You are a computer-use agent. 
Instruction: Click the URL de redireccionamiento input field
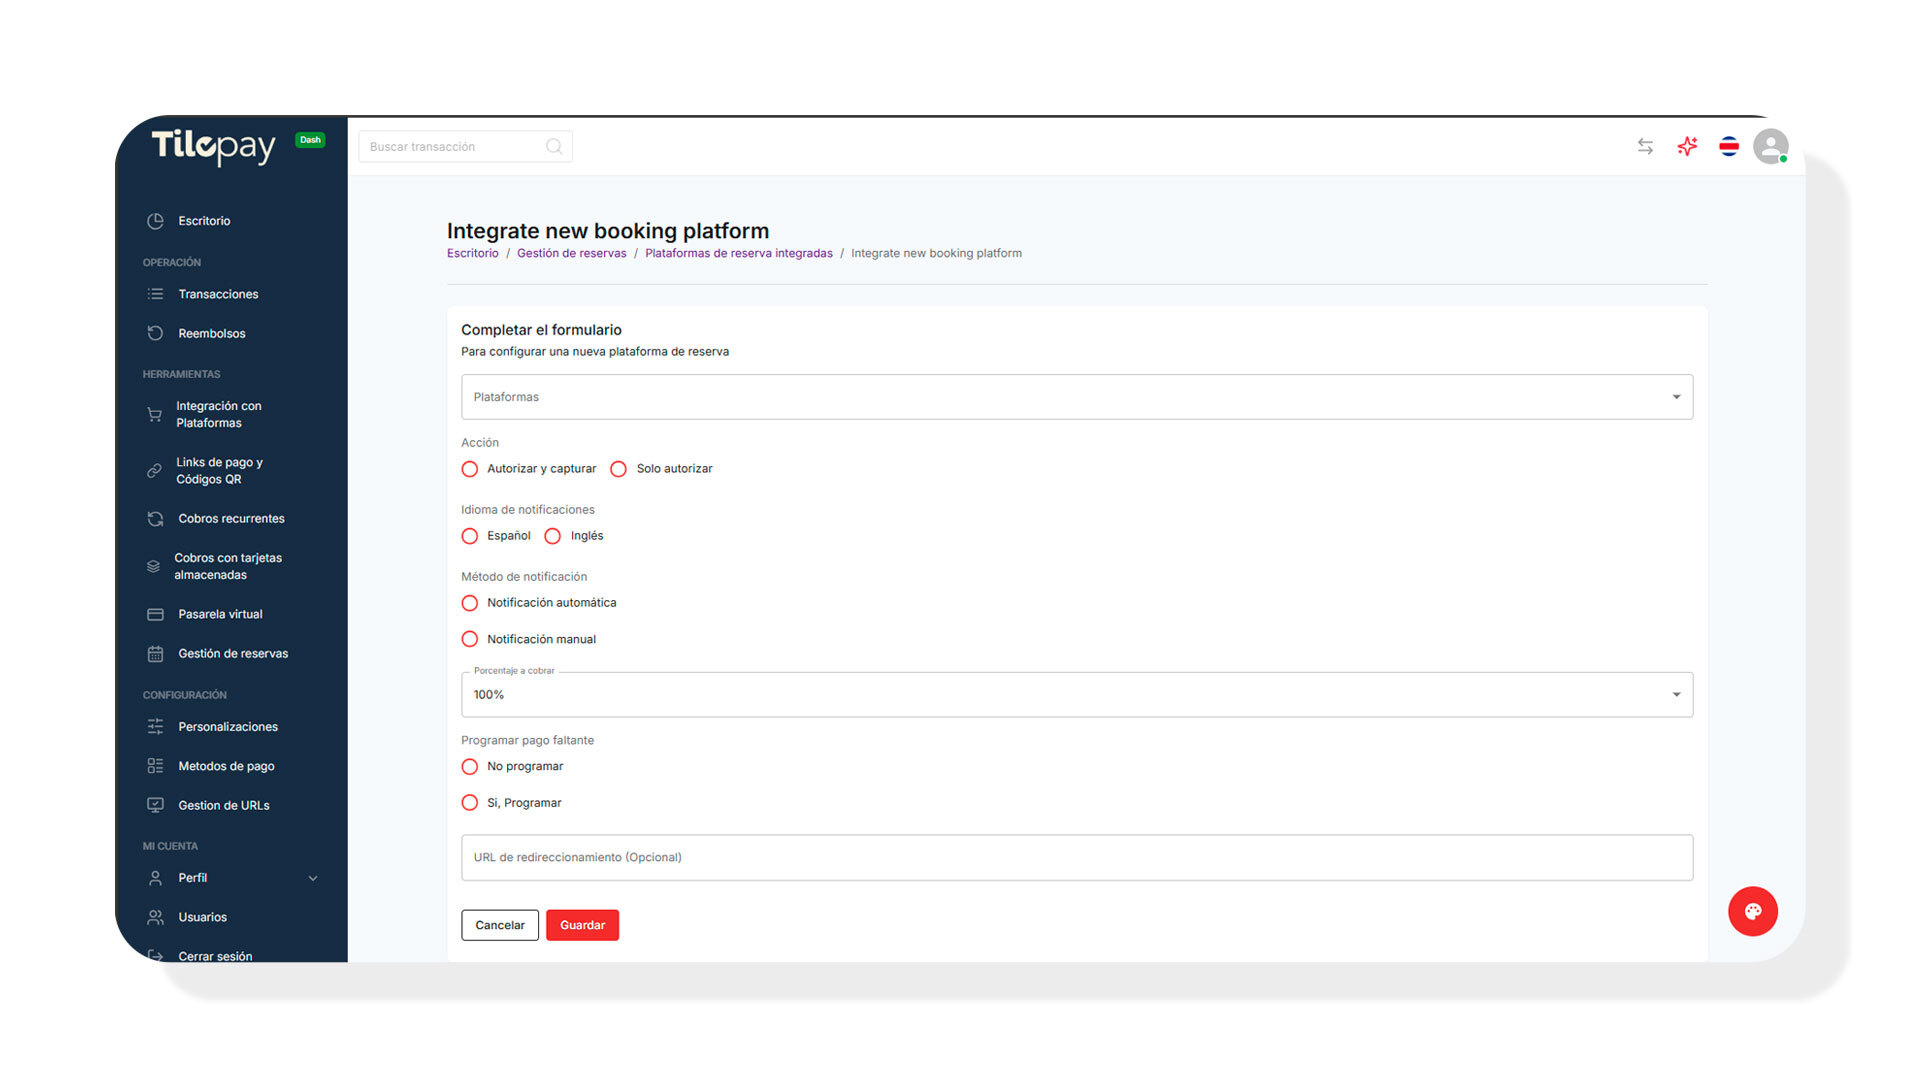(1076, 857)
